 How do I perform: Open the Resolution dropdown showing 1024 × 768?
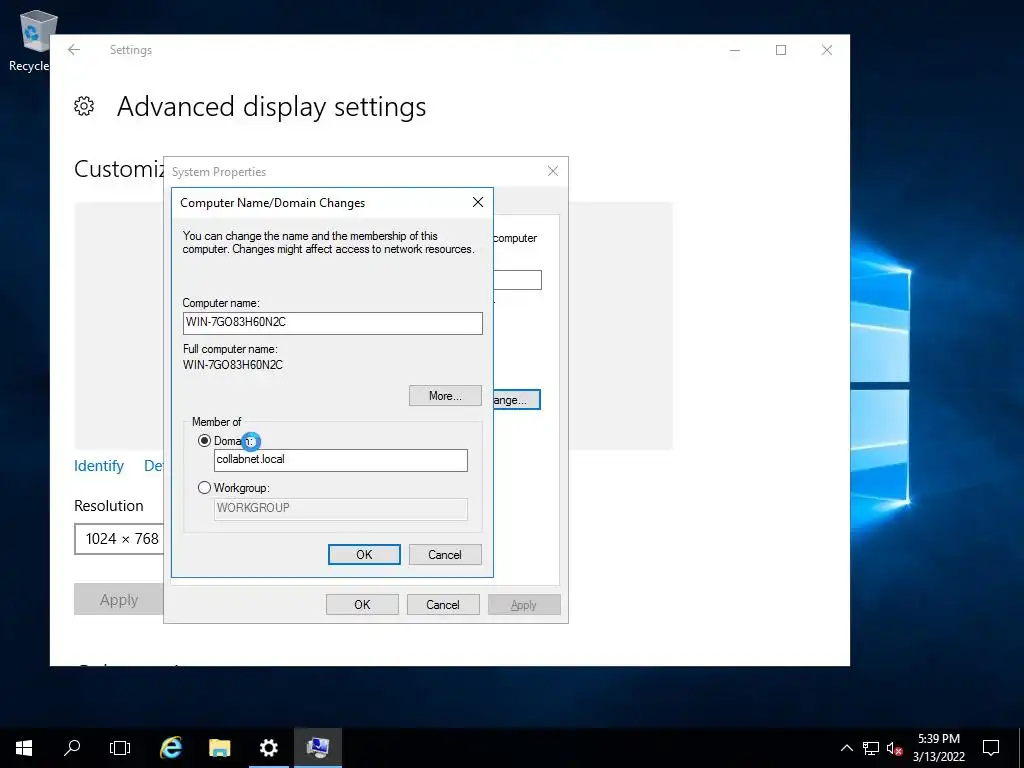(119, 539)
